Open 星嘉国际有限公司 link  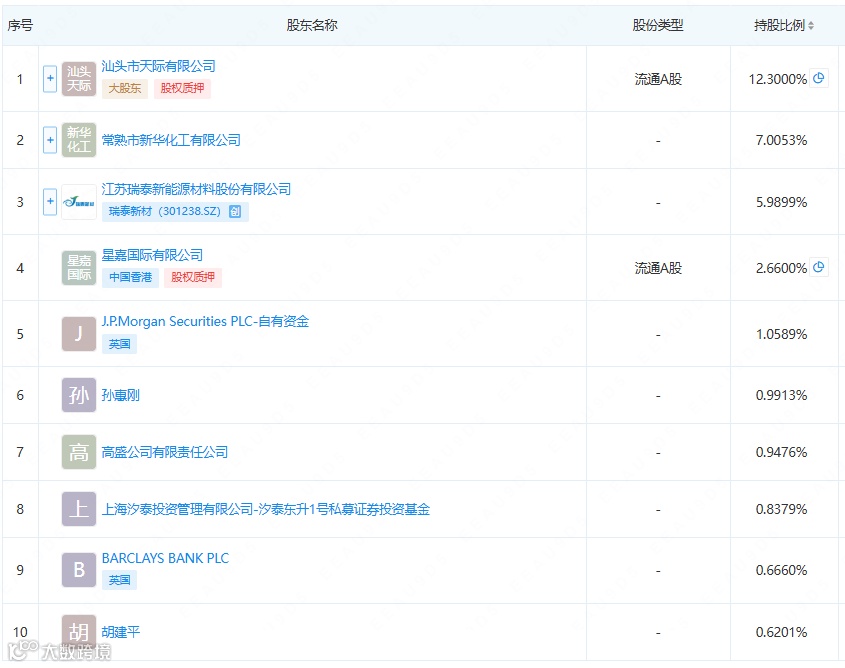coord(153,255)
